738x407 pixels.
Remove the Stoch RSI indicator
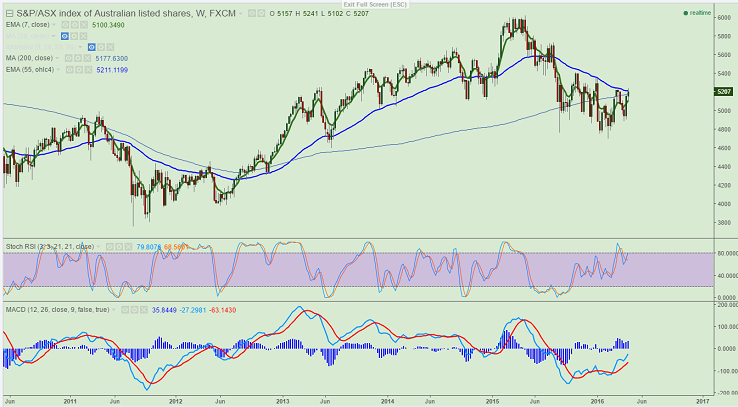(x=128, y=247)
